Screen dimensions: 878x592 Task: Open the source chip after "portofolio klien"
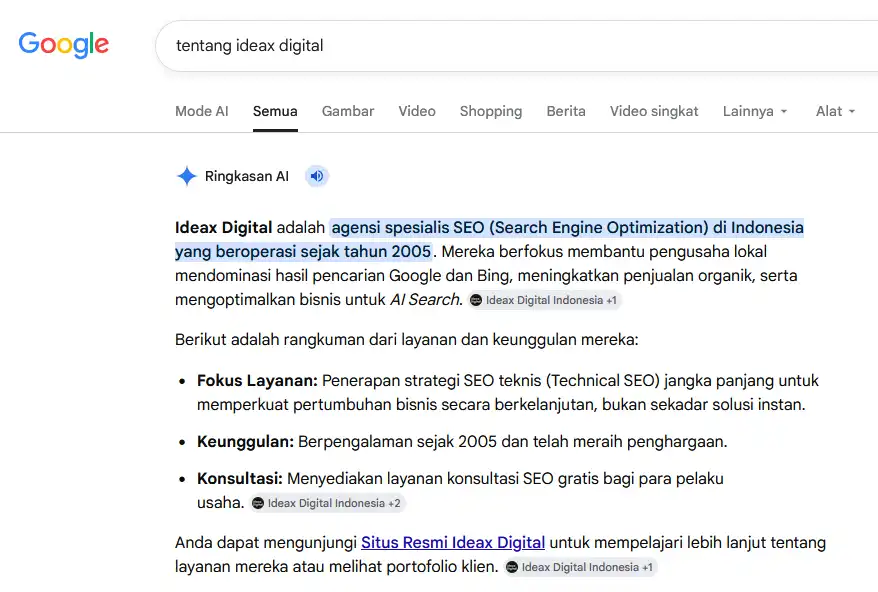click(x=580, y=567)
